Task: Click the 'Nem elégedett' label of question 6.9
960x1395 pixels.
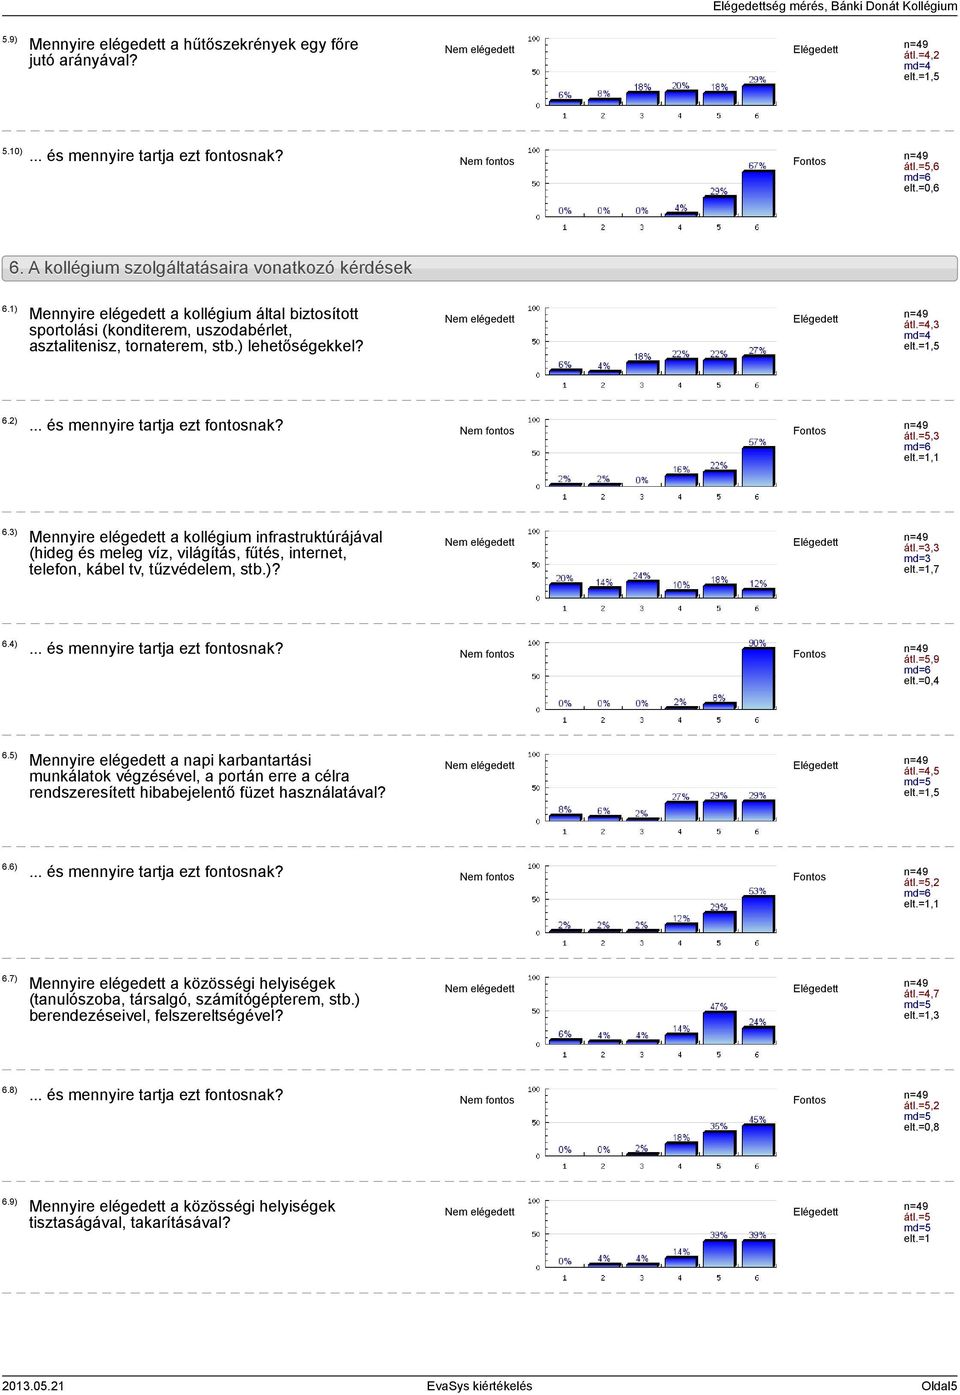Action: click(x=479, y=1212)
